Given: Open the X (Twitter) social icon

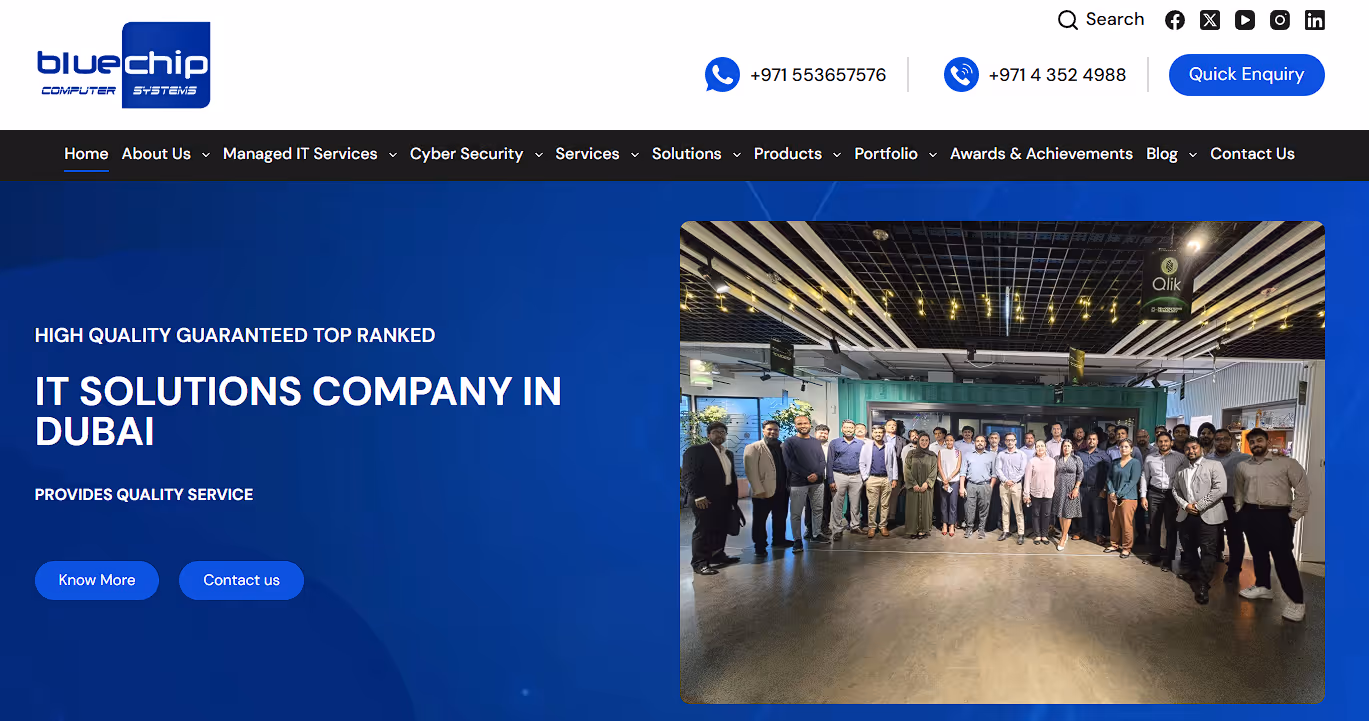Looking at the screenshot, I should tap(1210, 20).
